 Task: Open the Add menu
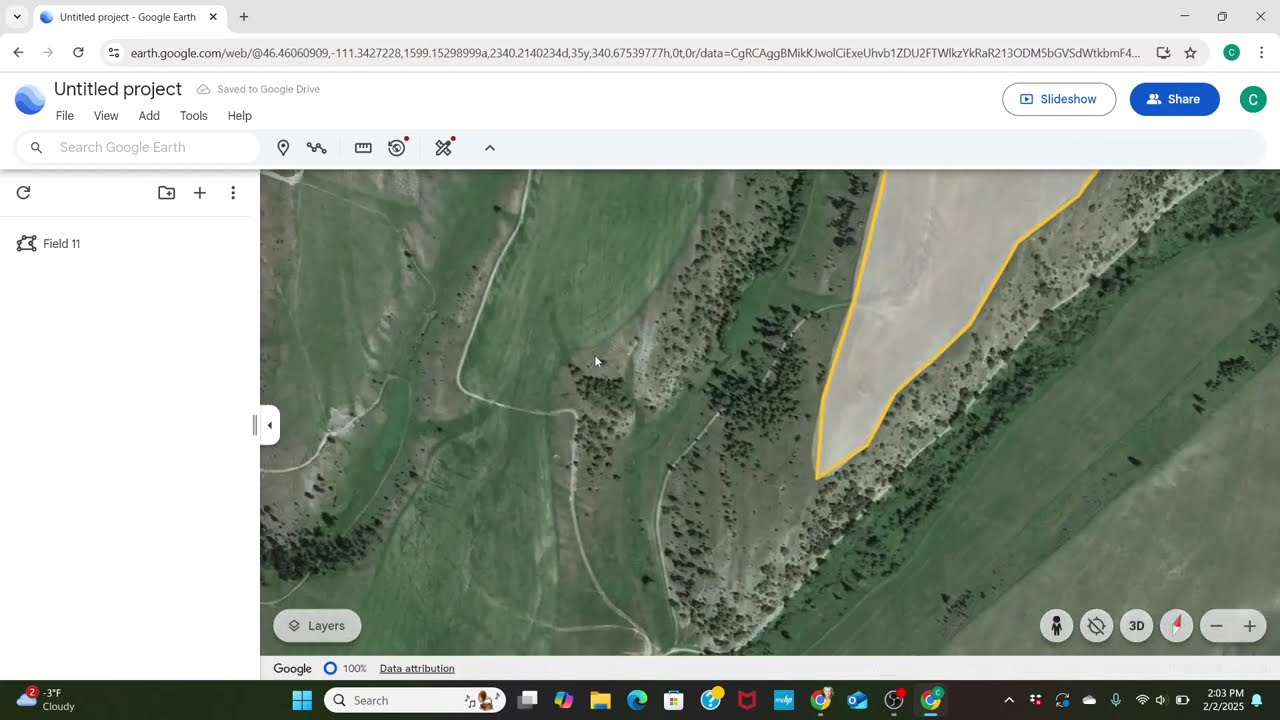point(149,116)
